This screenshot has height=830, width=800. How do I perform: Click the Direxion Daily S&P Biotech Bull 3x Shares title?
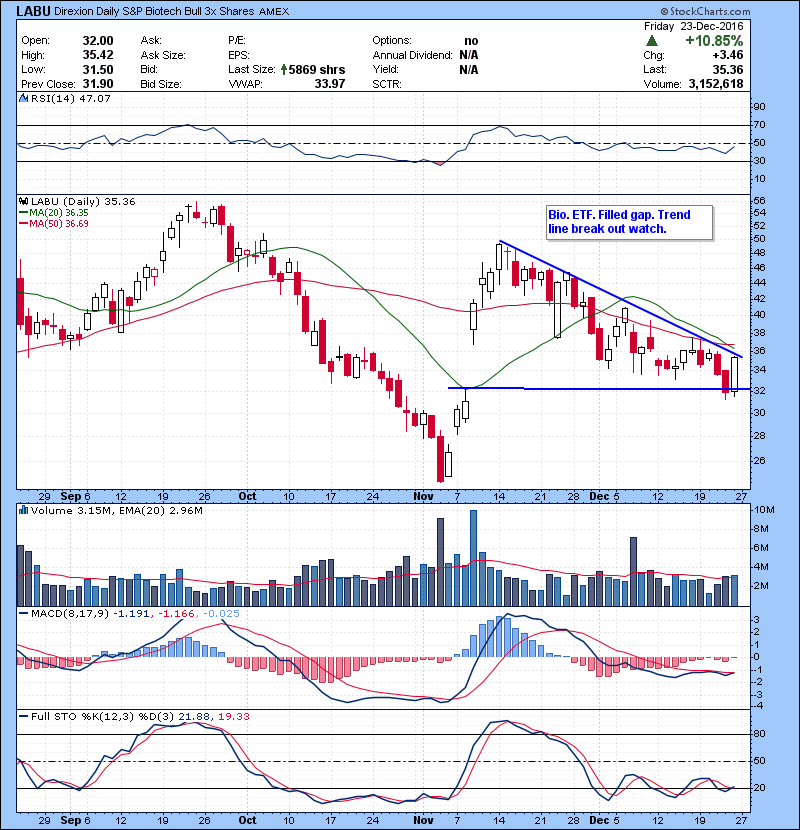[154, 12]
